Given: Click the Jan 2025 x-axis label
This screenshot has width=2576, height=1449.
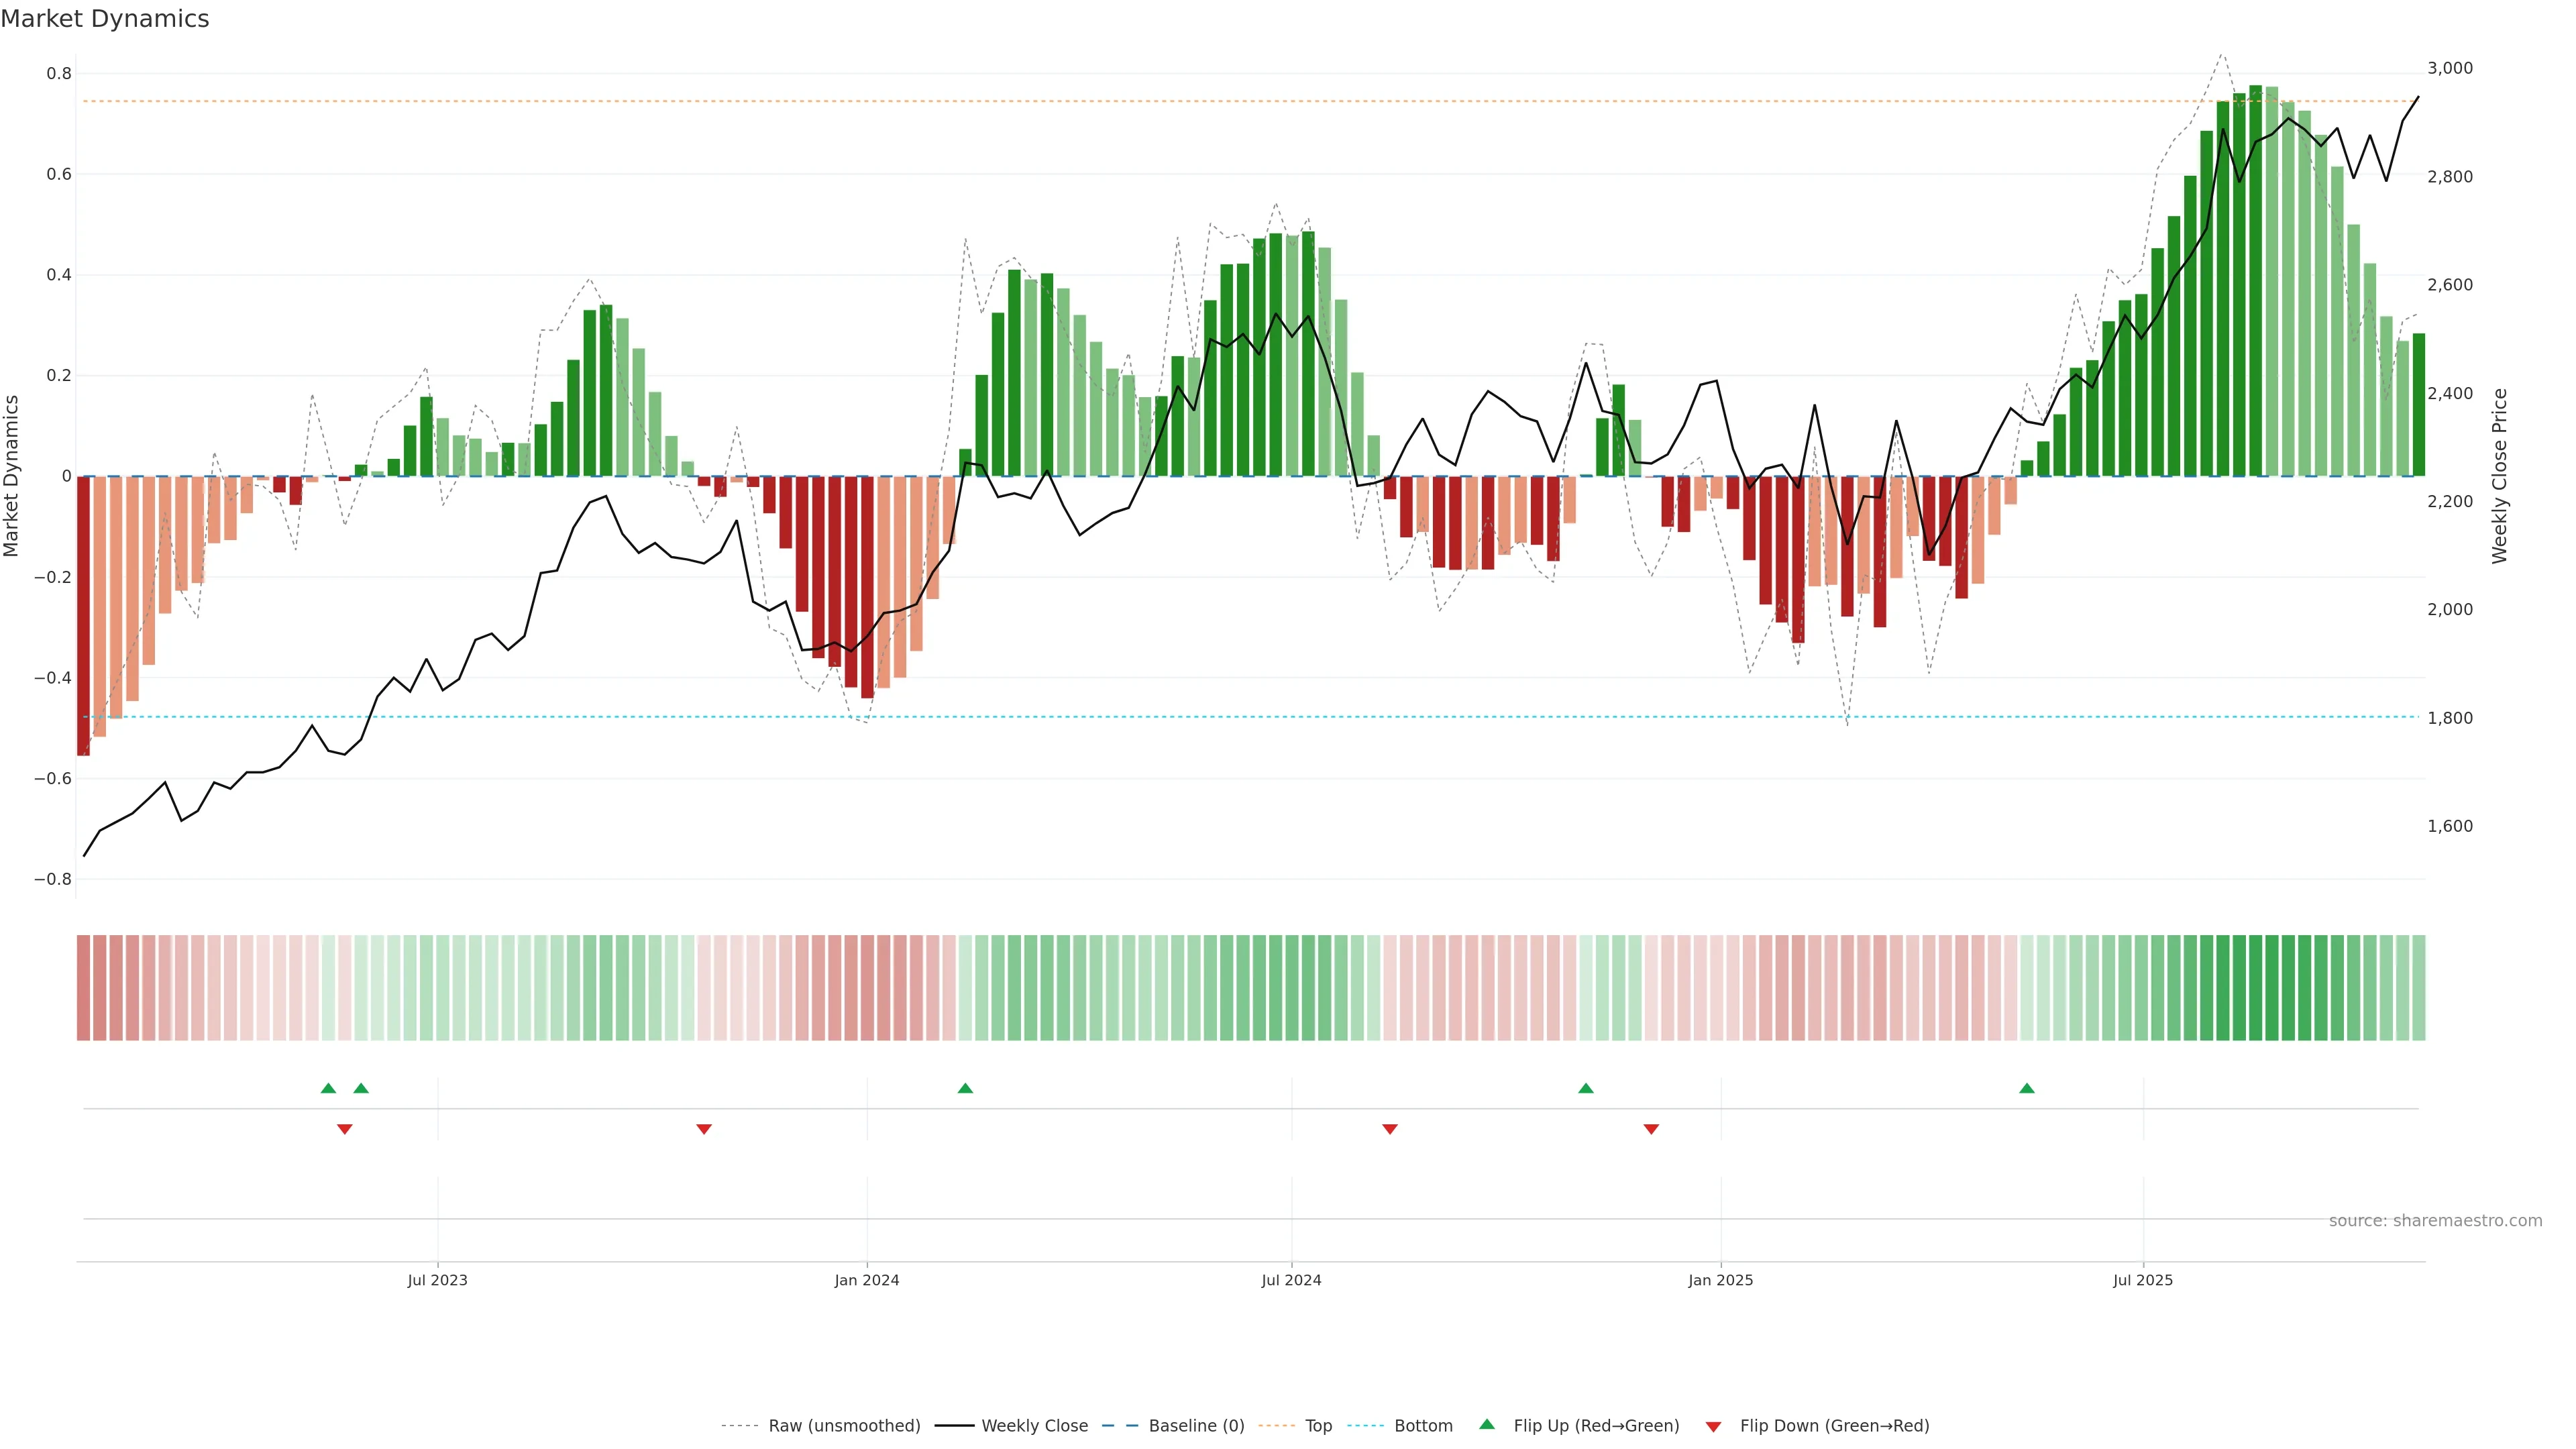Looking at the screenshot, I should click(x=1720, y=1280).
